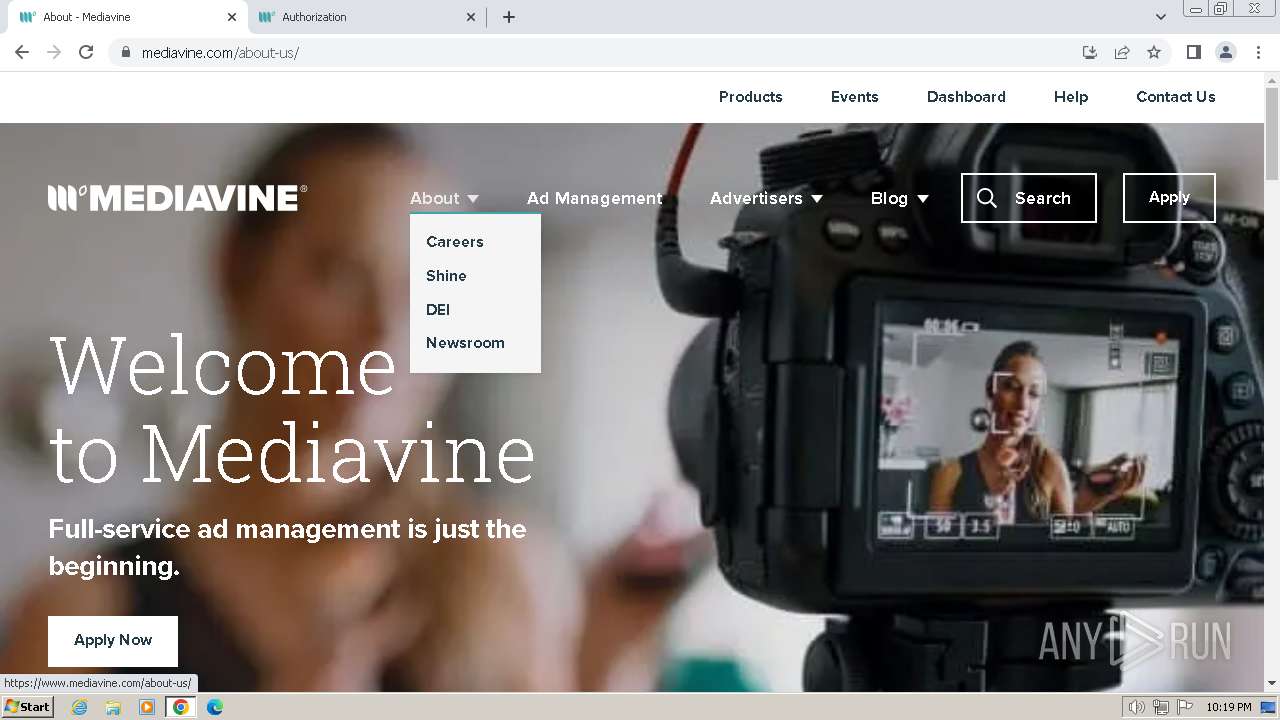Screen dimensions: 1280x720
Task: Open the Contact Us link
Action: (x=1176, y=97)
